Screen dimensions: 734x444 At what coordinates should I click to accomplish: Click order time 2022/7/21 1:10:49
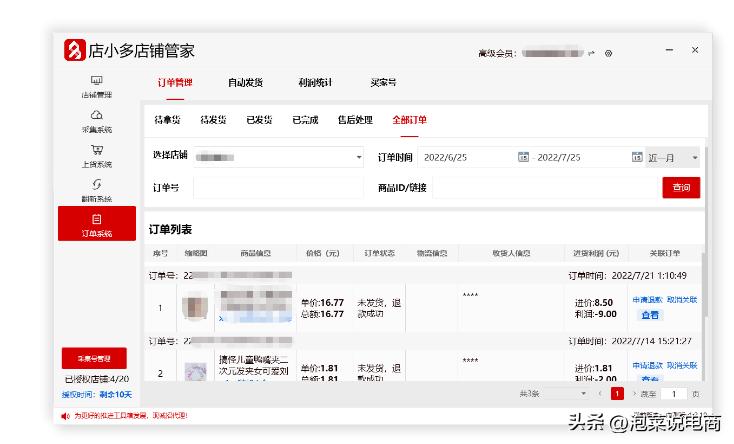point(649,275)
